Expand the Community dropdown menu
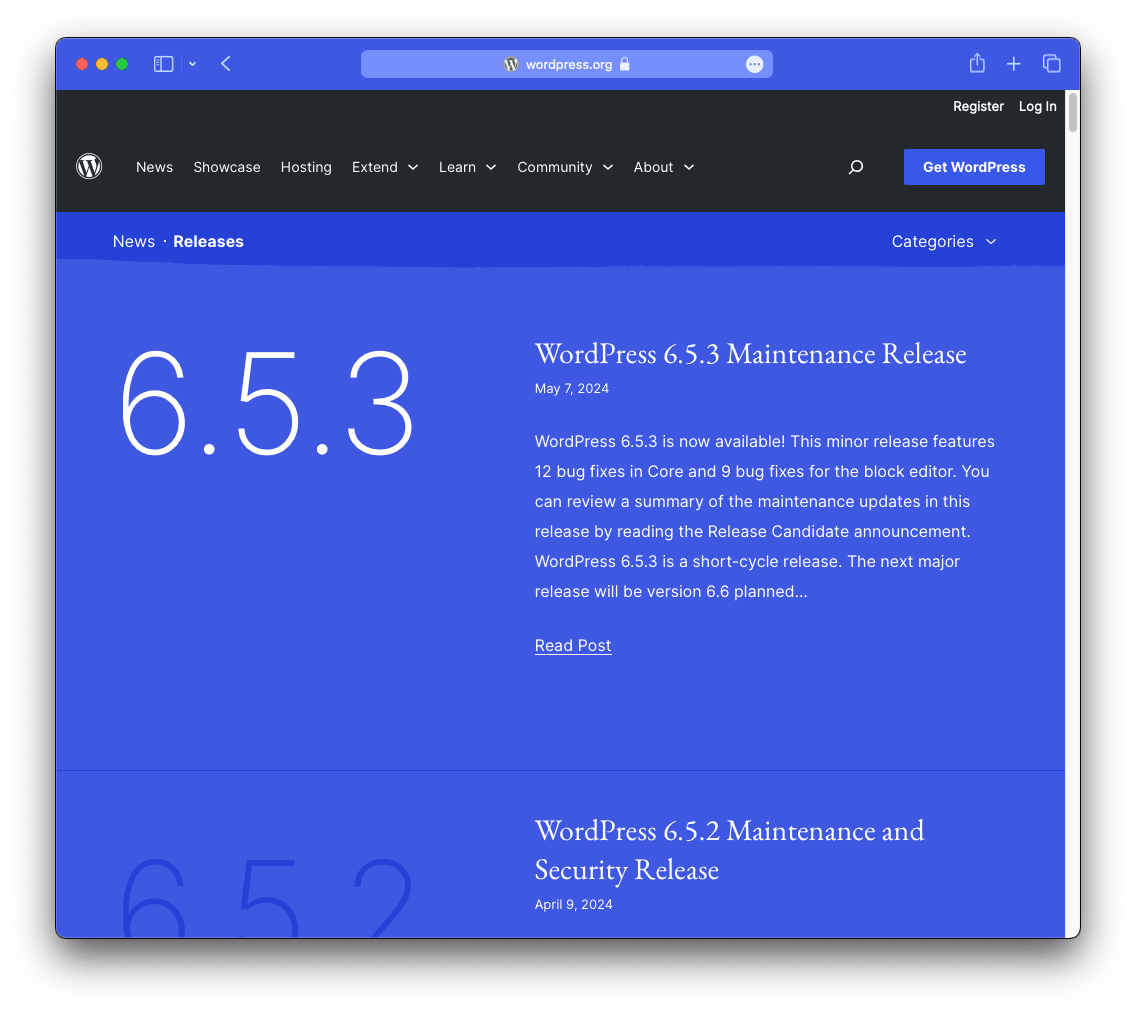Image resolution: width=1136 pixels, height=1012 pixels. coord(565,167)
